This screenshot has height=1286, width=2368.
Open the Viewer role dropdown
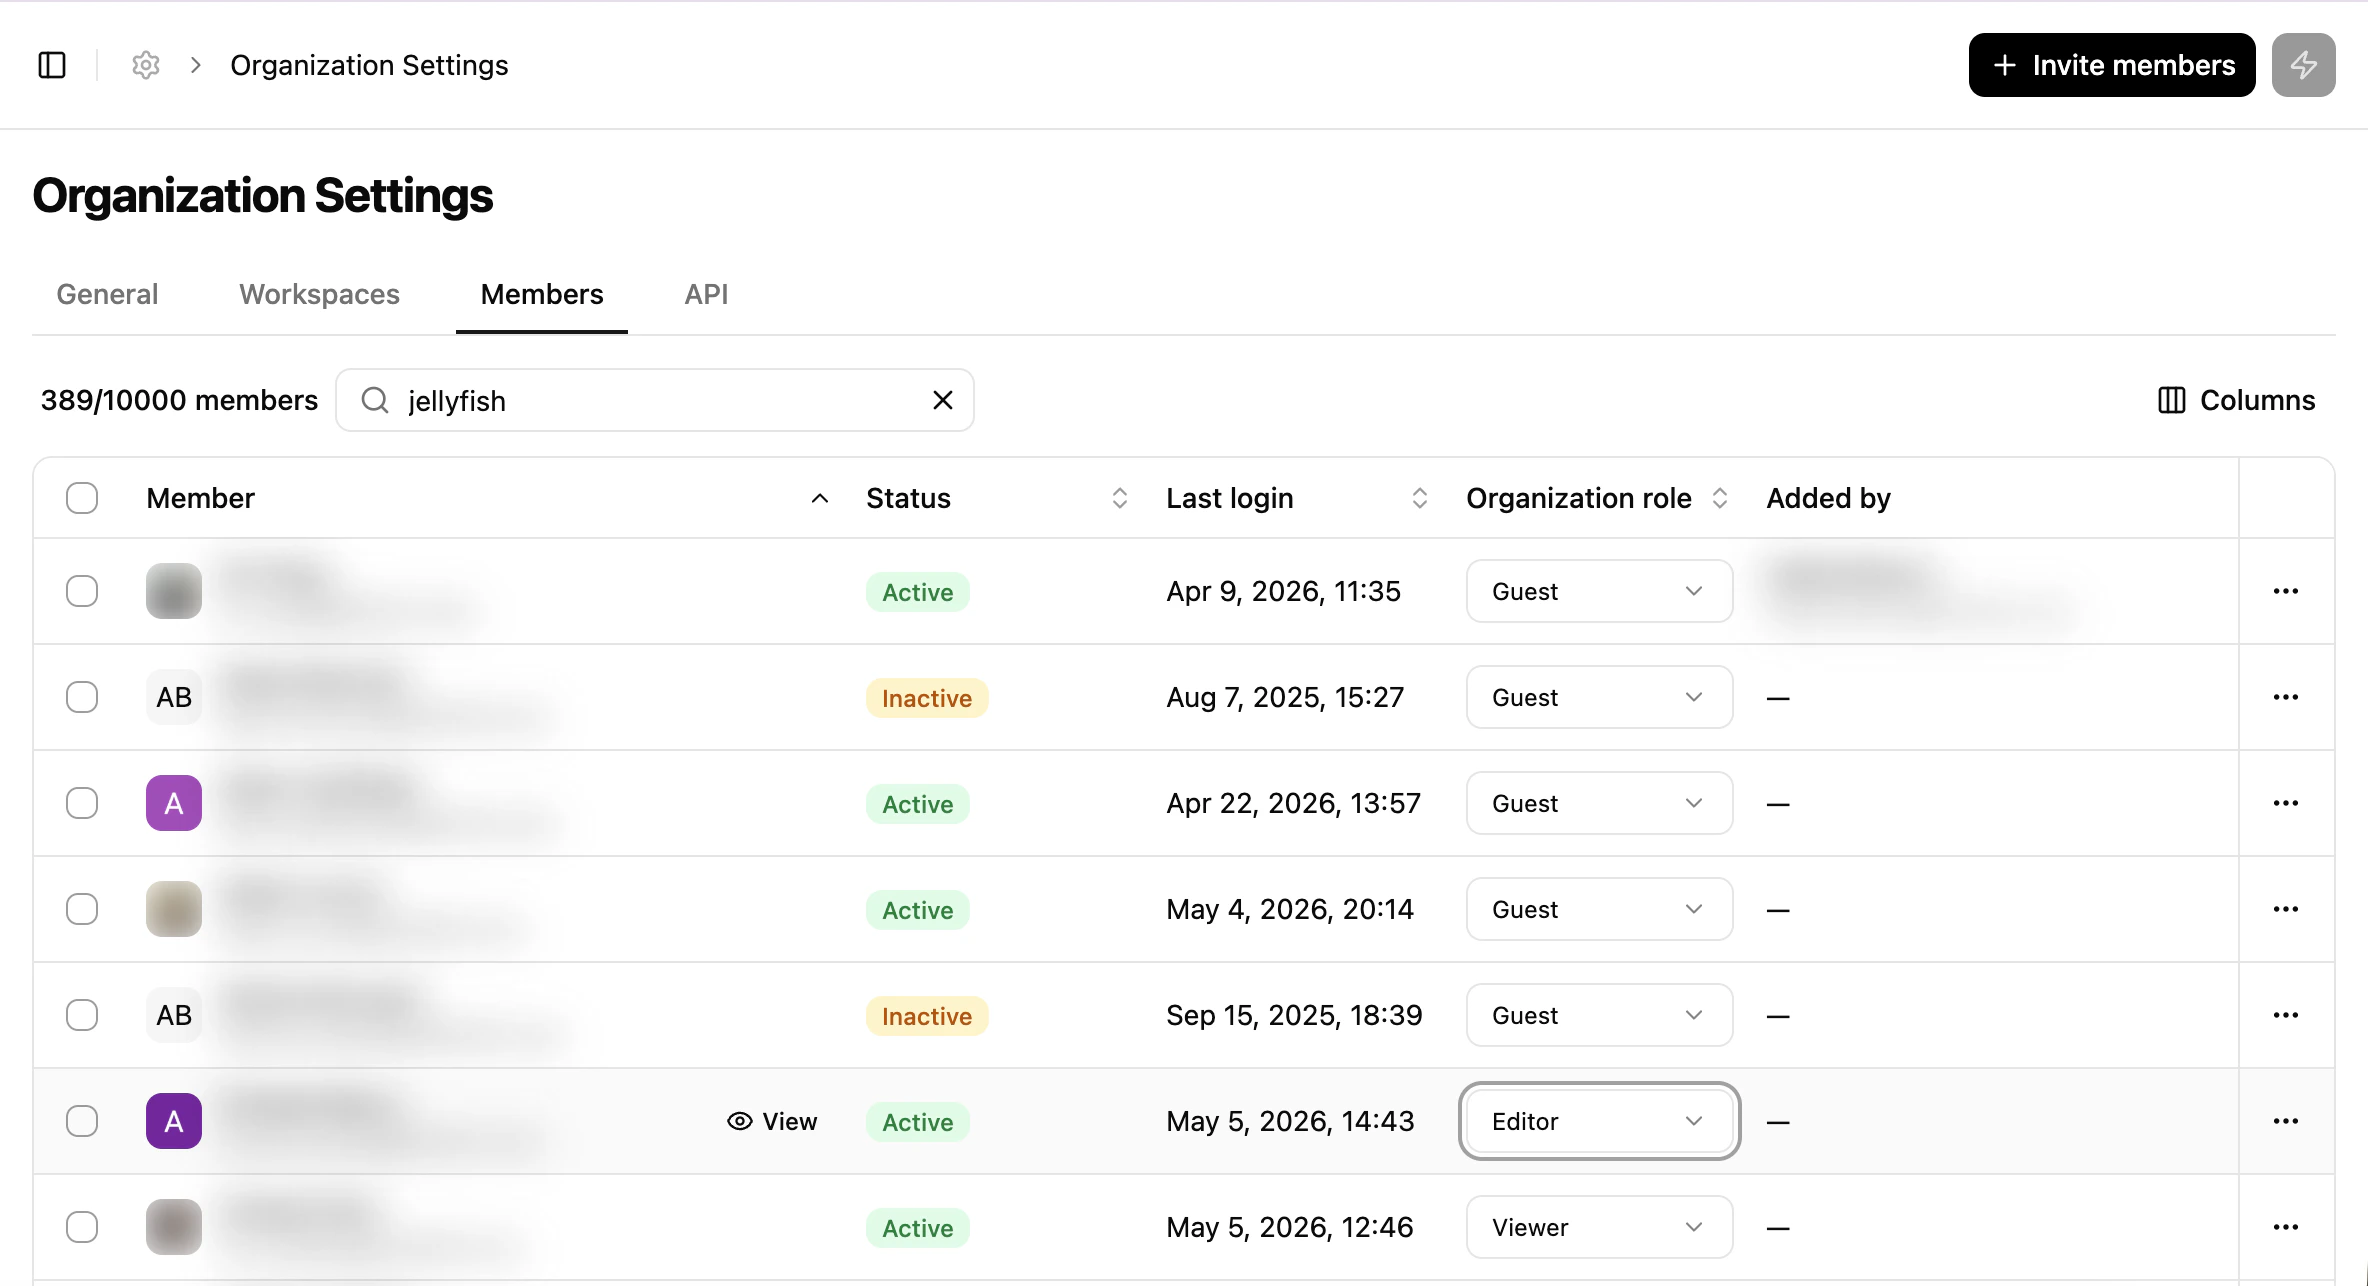click(x=1599, y=1227)
